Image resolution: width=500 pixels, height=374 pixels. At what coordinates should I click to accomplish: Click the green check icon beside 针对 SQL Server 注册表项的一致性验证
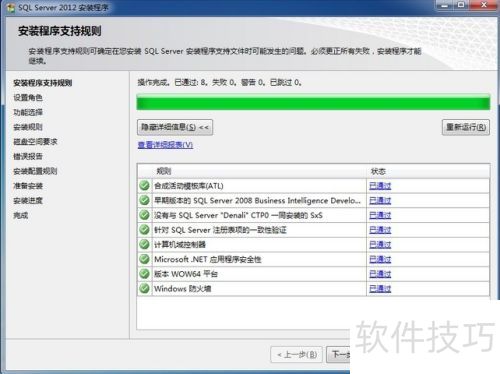(x=144, y=229)
